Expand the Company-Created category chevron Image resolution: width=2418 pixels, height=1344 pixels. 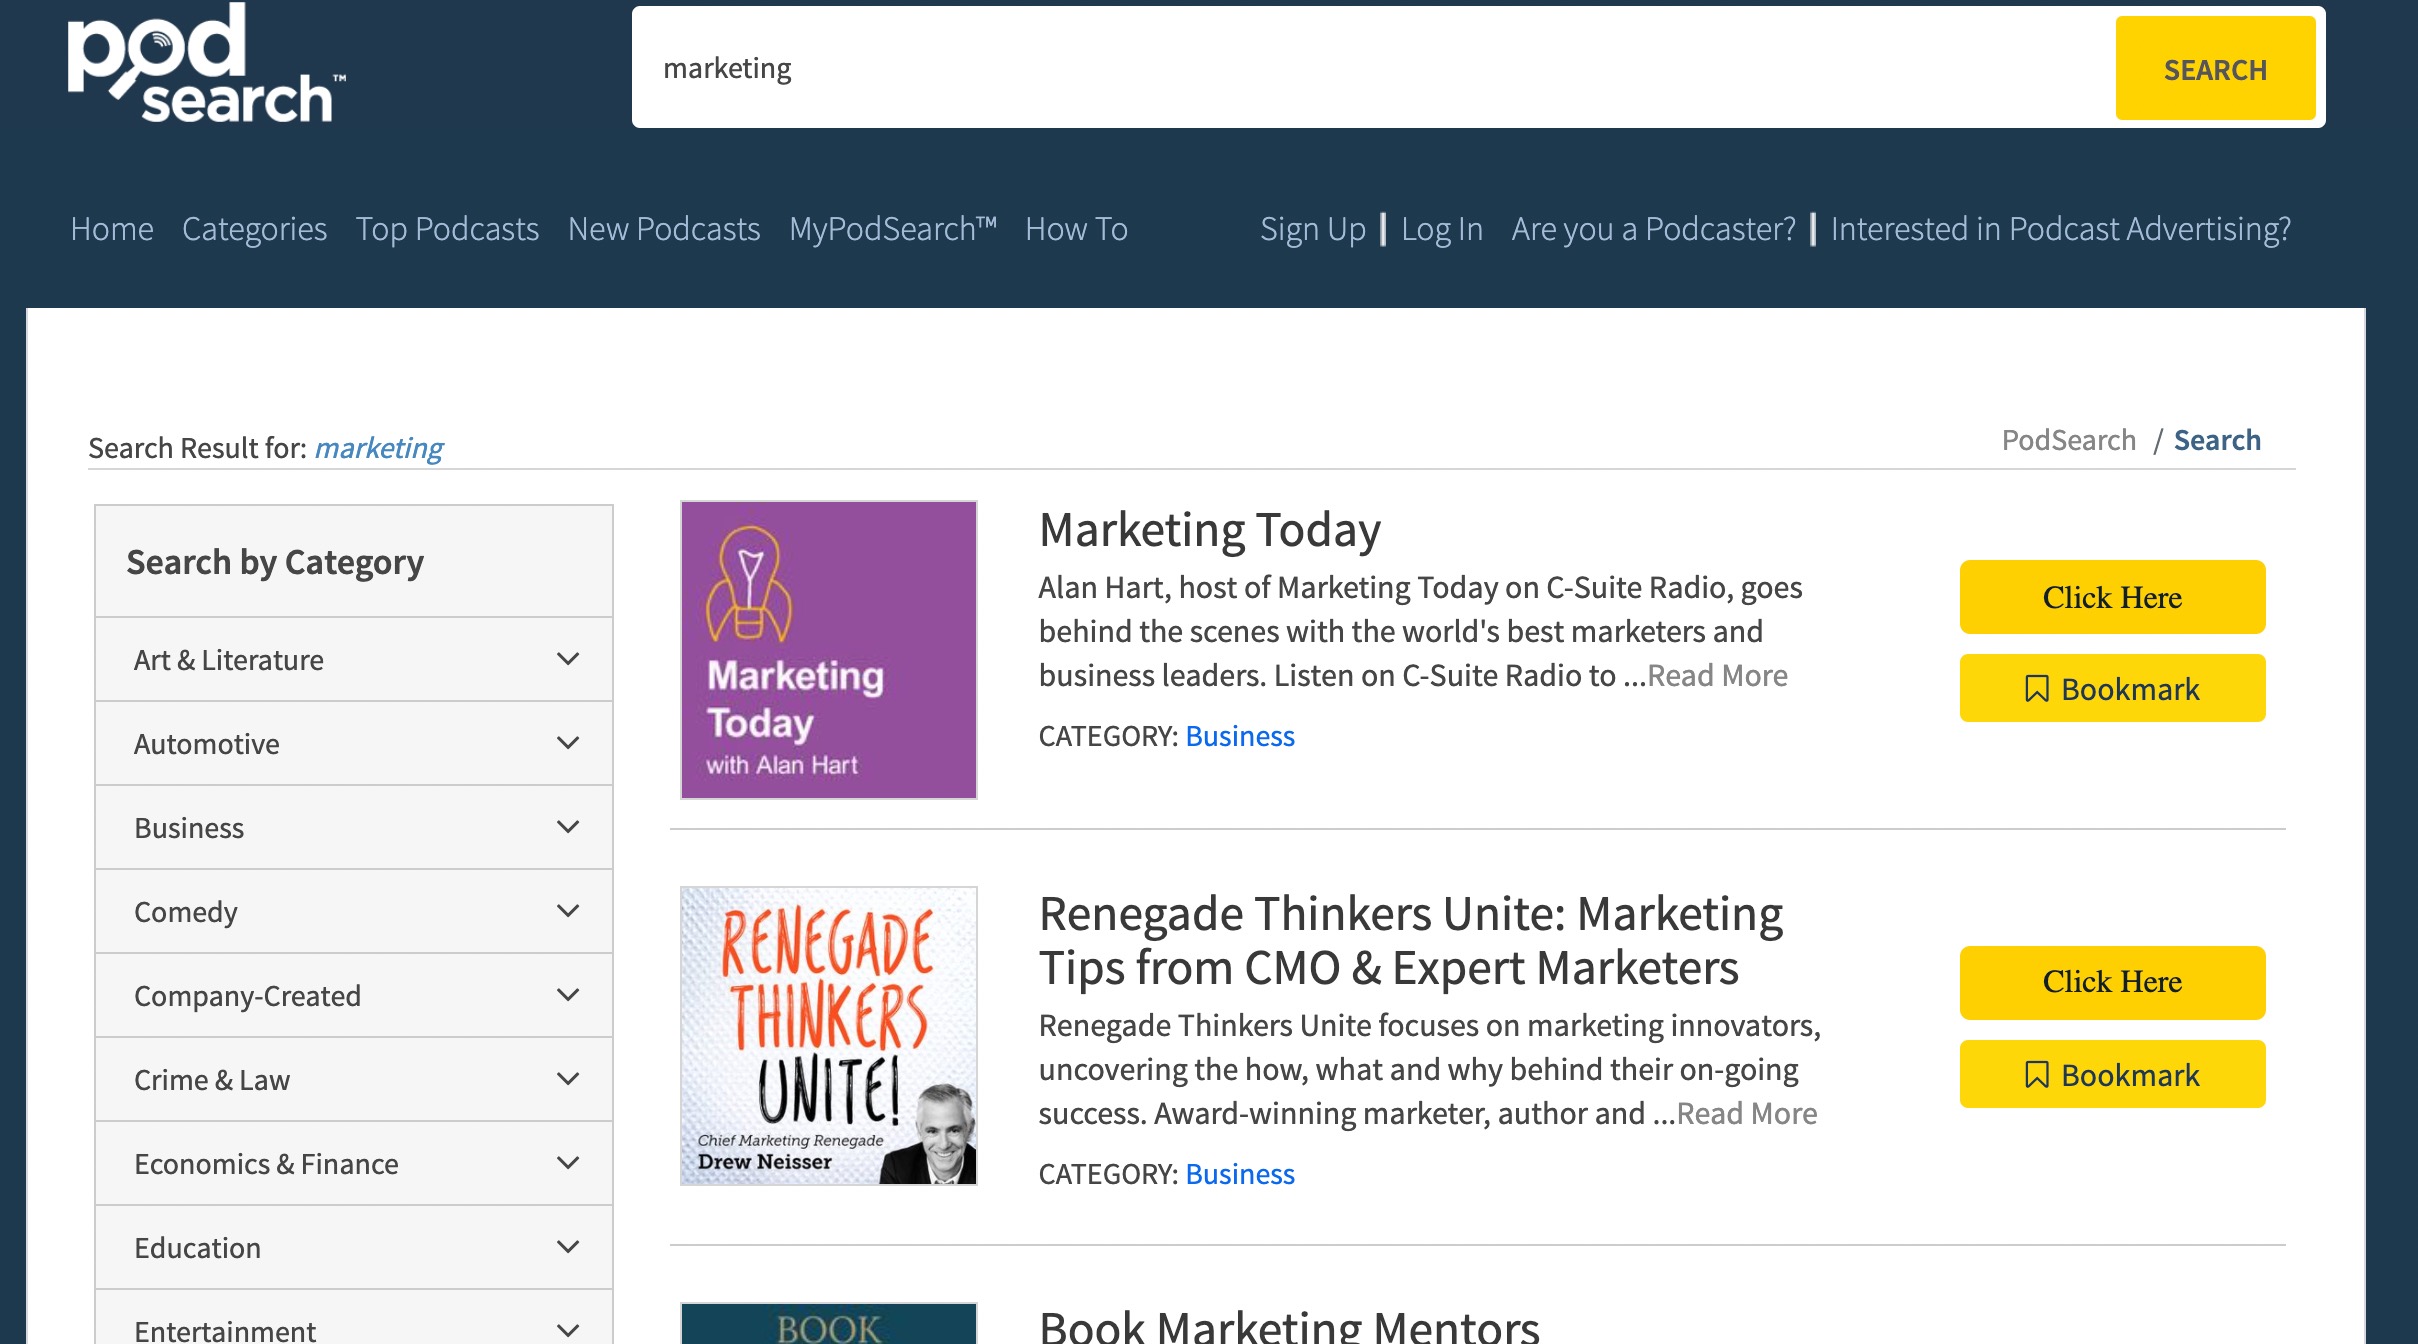(568, 995)
